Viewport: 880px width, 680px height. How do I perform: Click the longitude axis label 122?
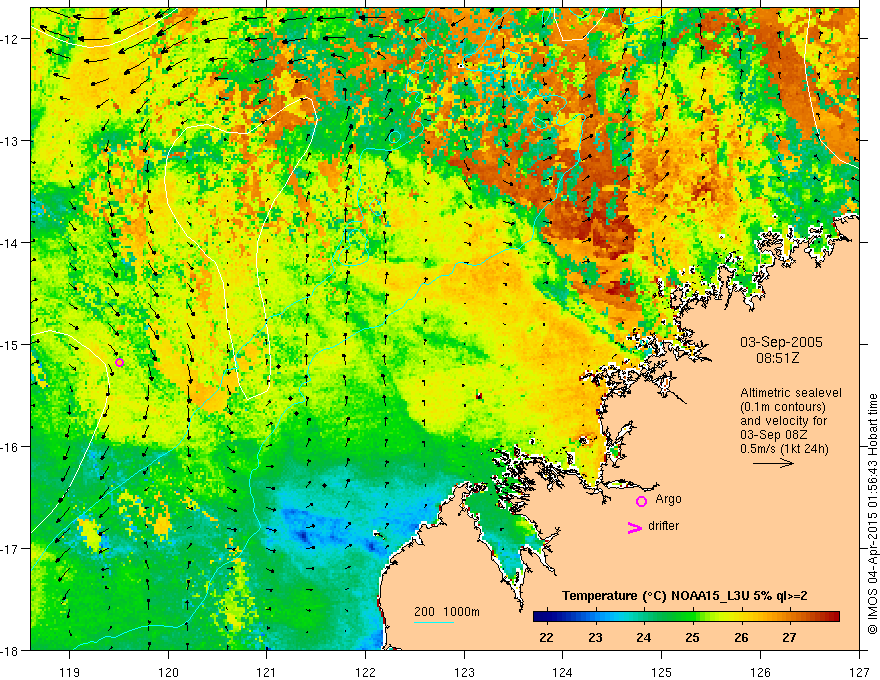[365, 672]
